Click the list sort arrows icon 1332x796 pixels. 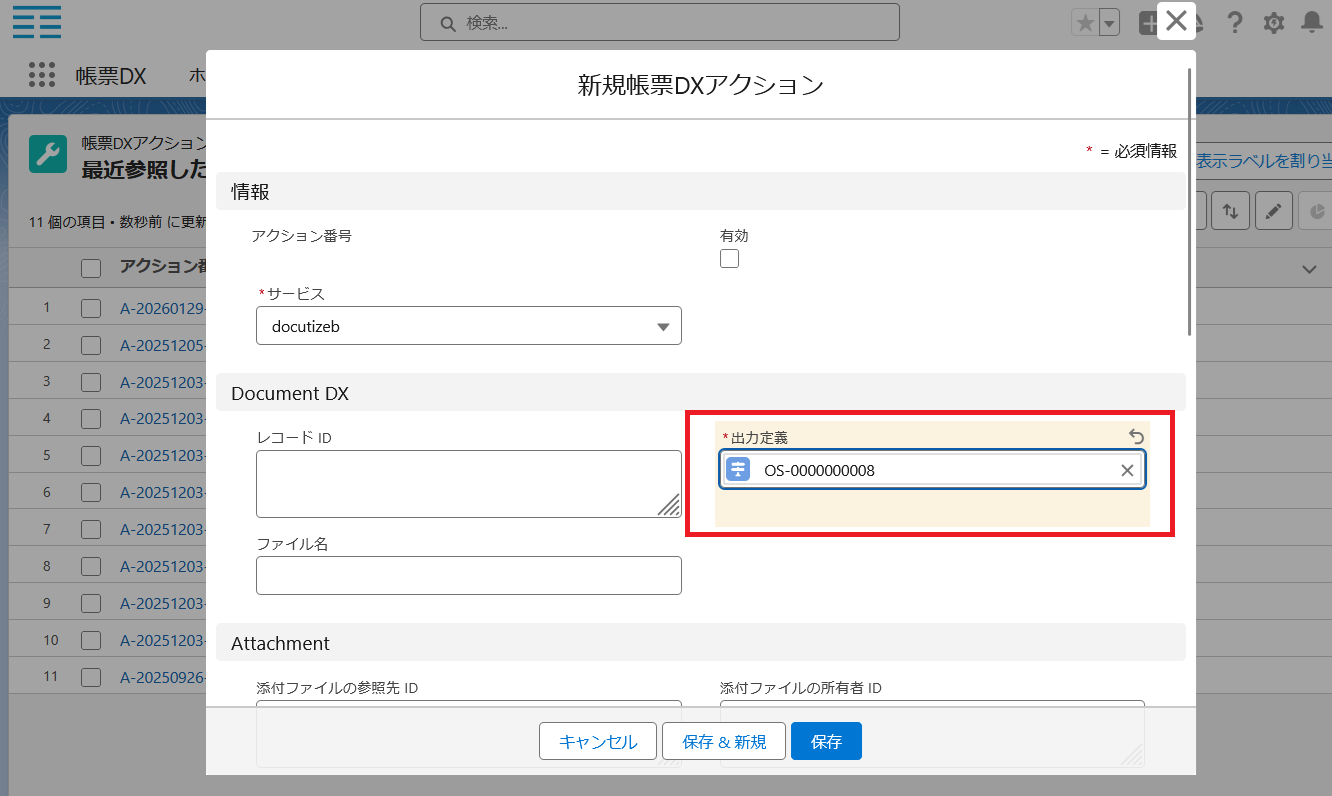click(x=1231, y=211)
